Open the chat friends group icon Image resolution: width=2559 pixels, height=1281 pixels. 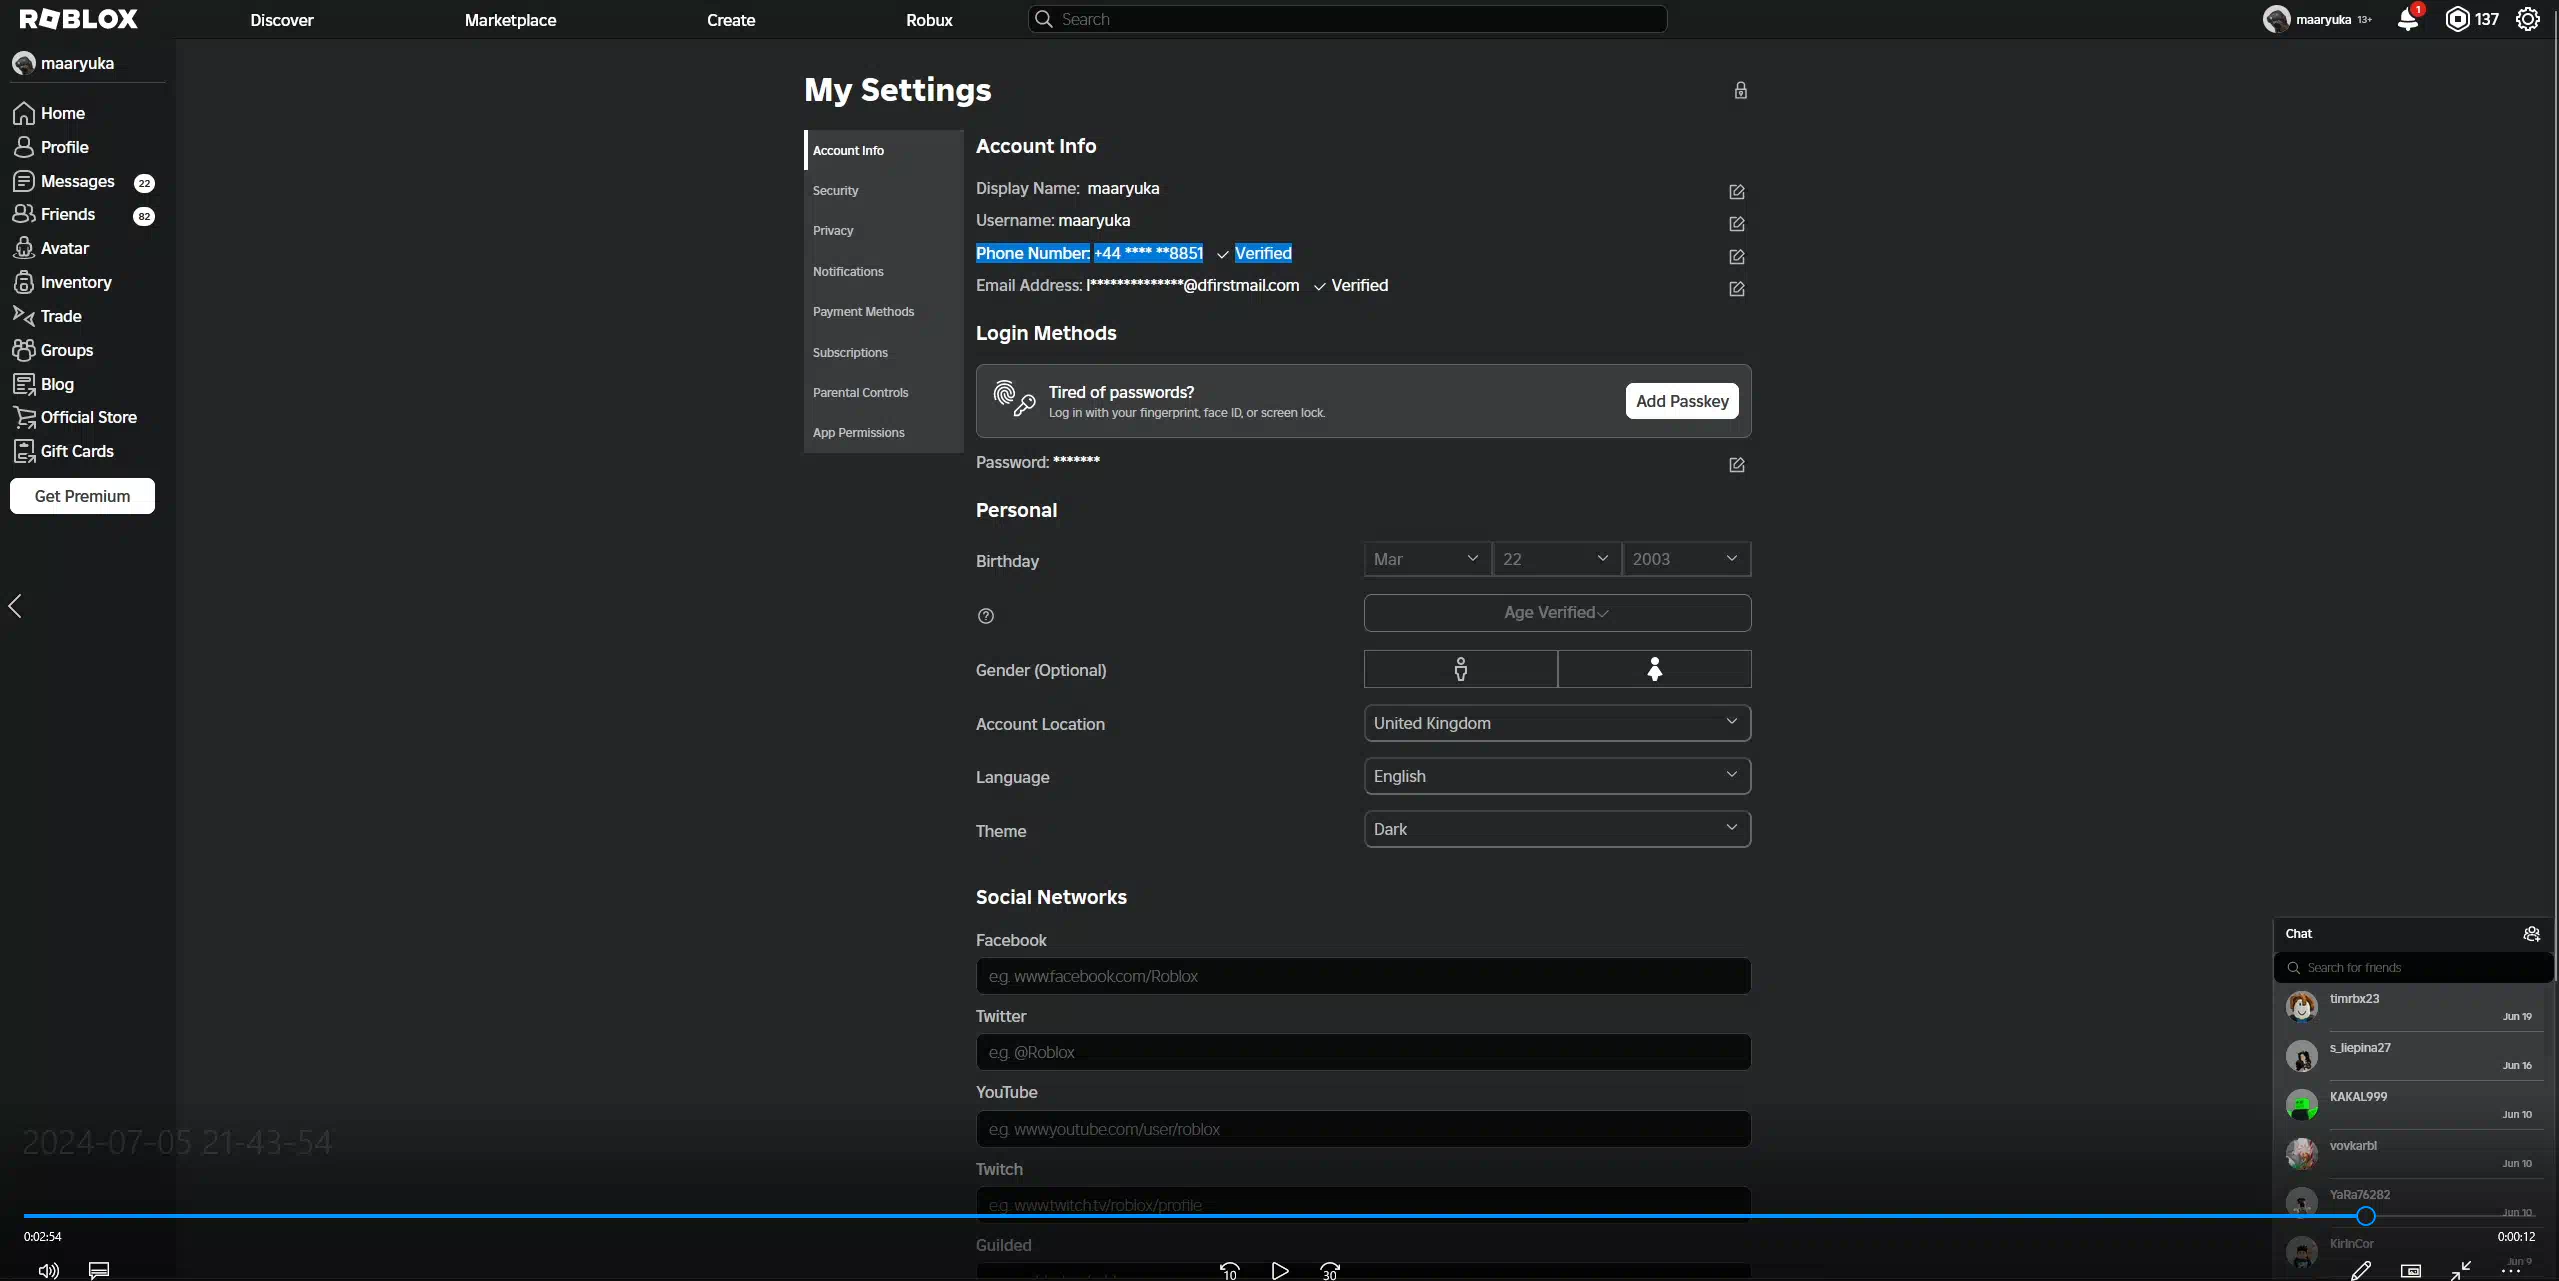coord(2531,934)
